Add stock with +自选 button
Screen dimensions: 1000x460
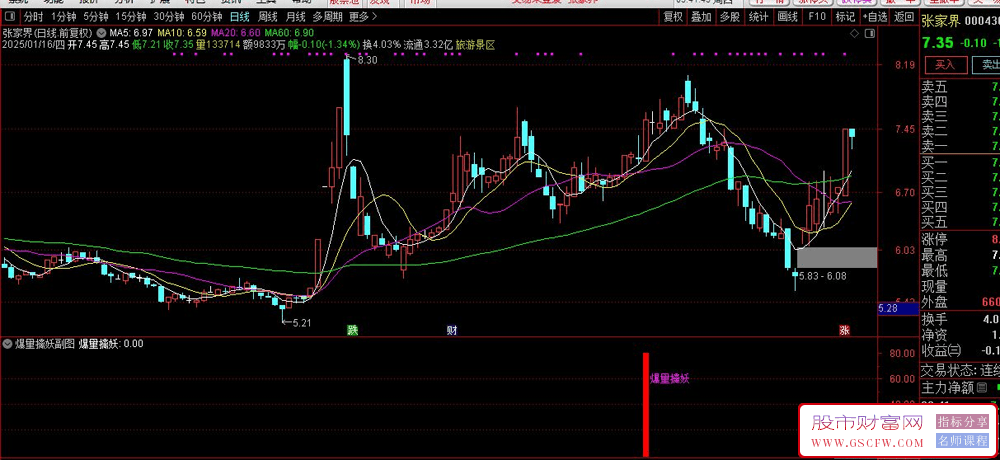pyautogui.click(x=874, y=17)
